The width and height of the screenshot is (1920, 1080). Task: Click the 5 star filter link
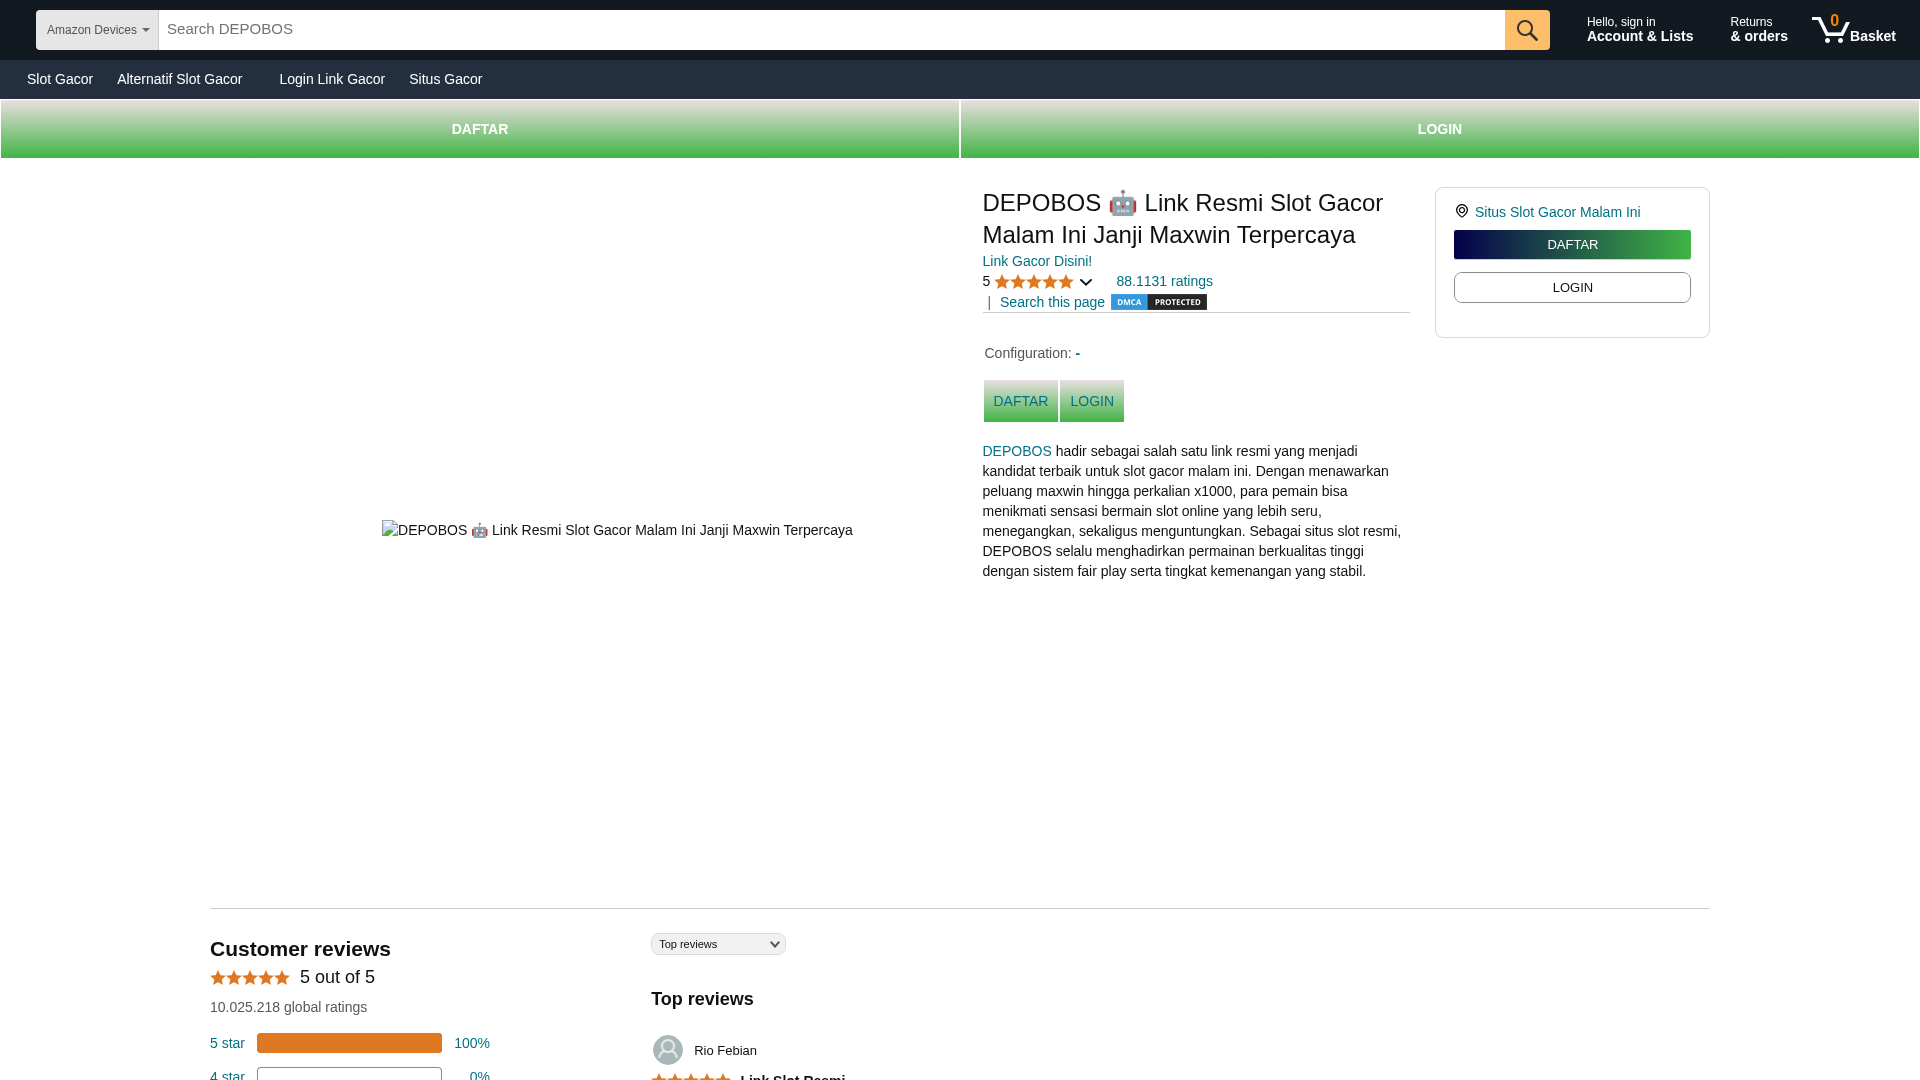(x=227, y=1043)
